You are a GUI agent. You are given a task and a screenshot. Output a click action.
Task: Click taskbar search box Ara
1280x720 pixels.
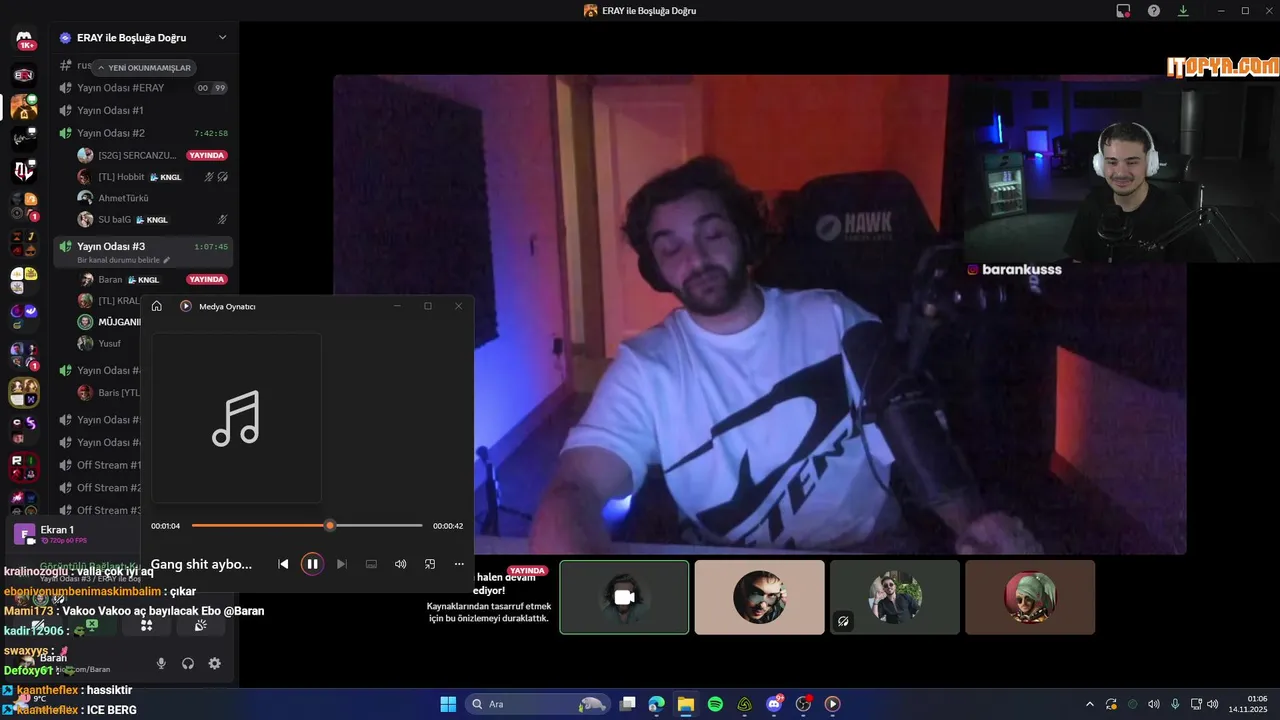538,704
